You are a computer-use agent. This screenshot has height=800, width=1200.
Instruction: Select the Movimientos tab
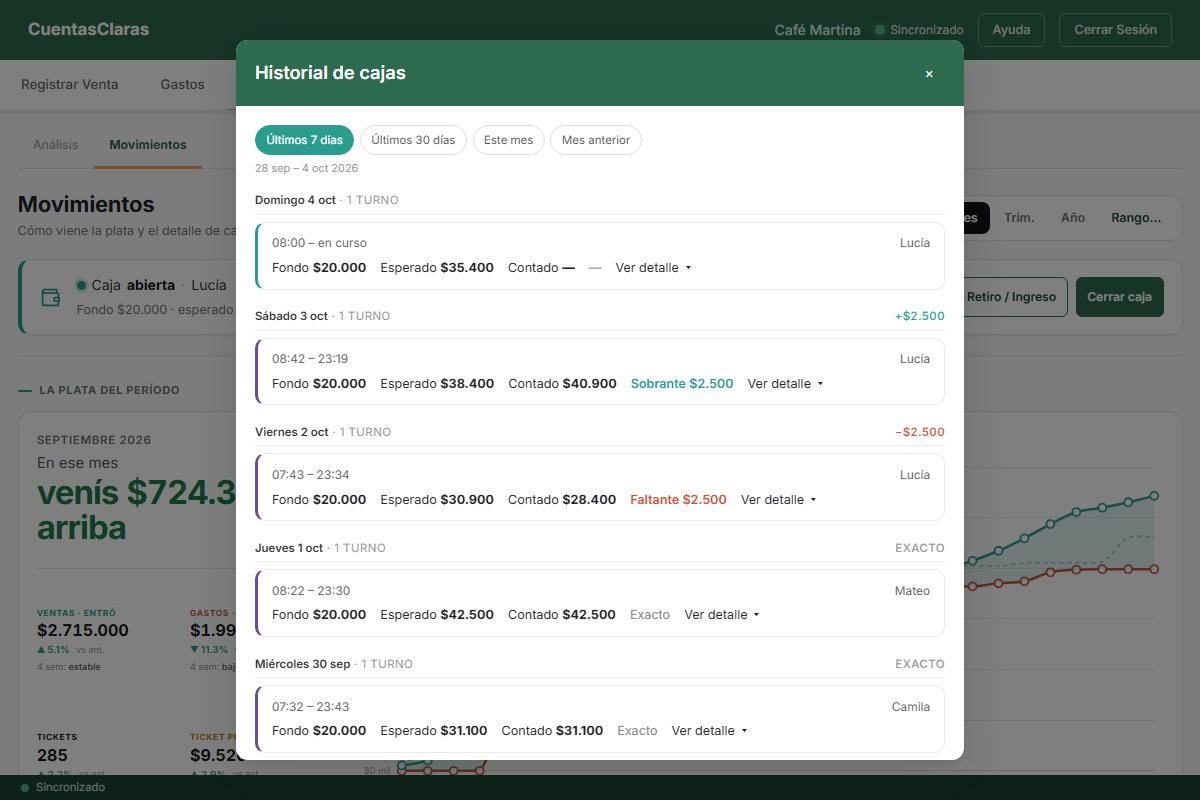(148, 145)
